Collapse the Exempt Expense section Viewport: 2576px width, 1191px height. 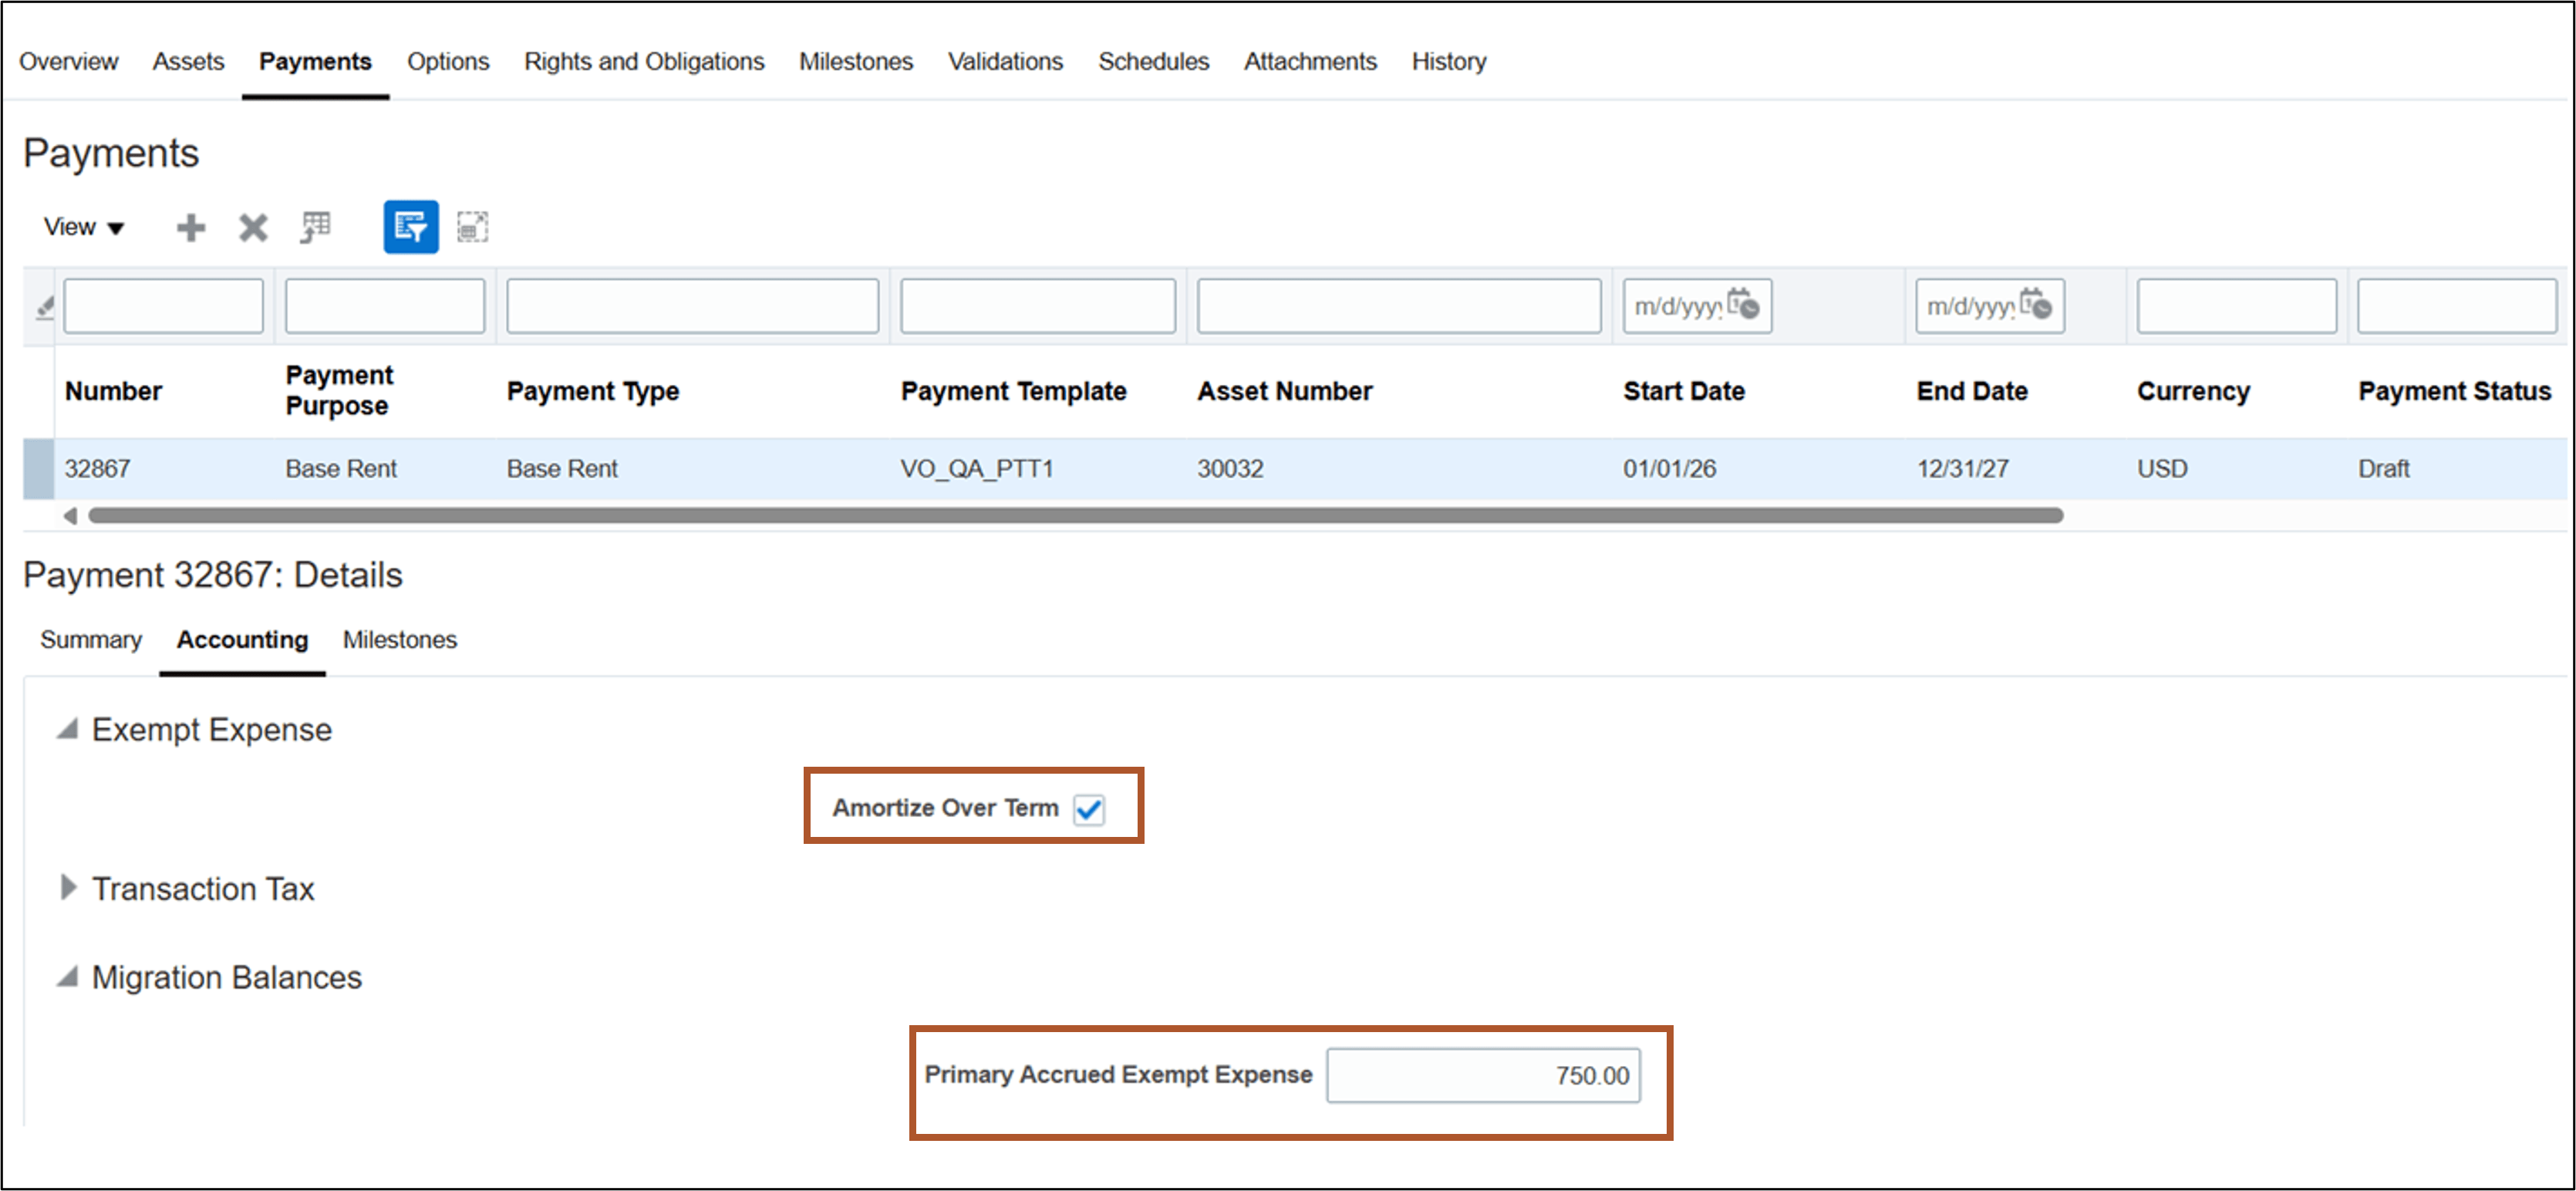[67, 729]
